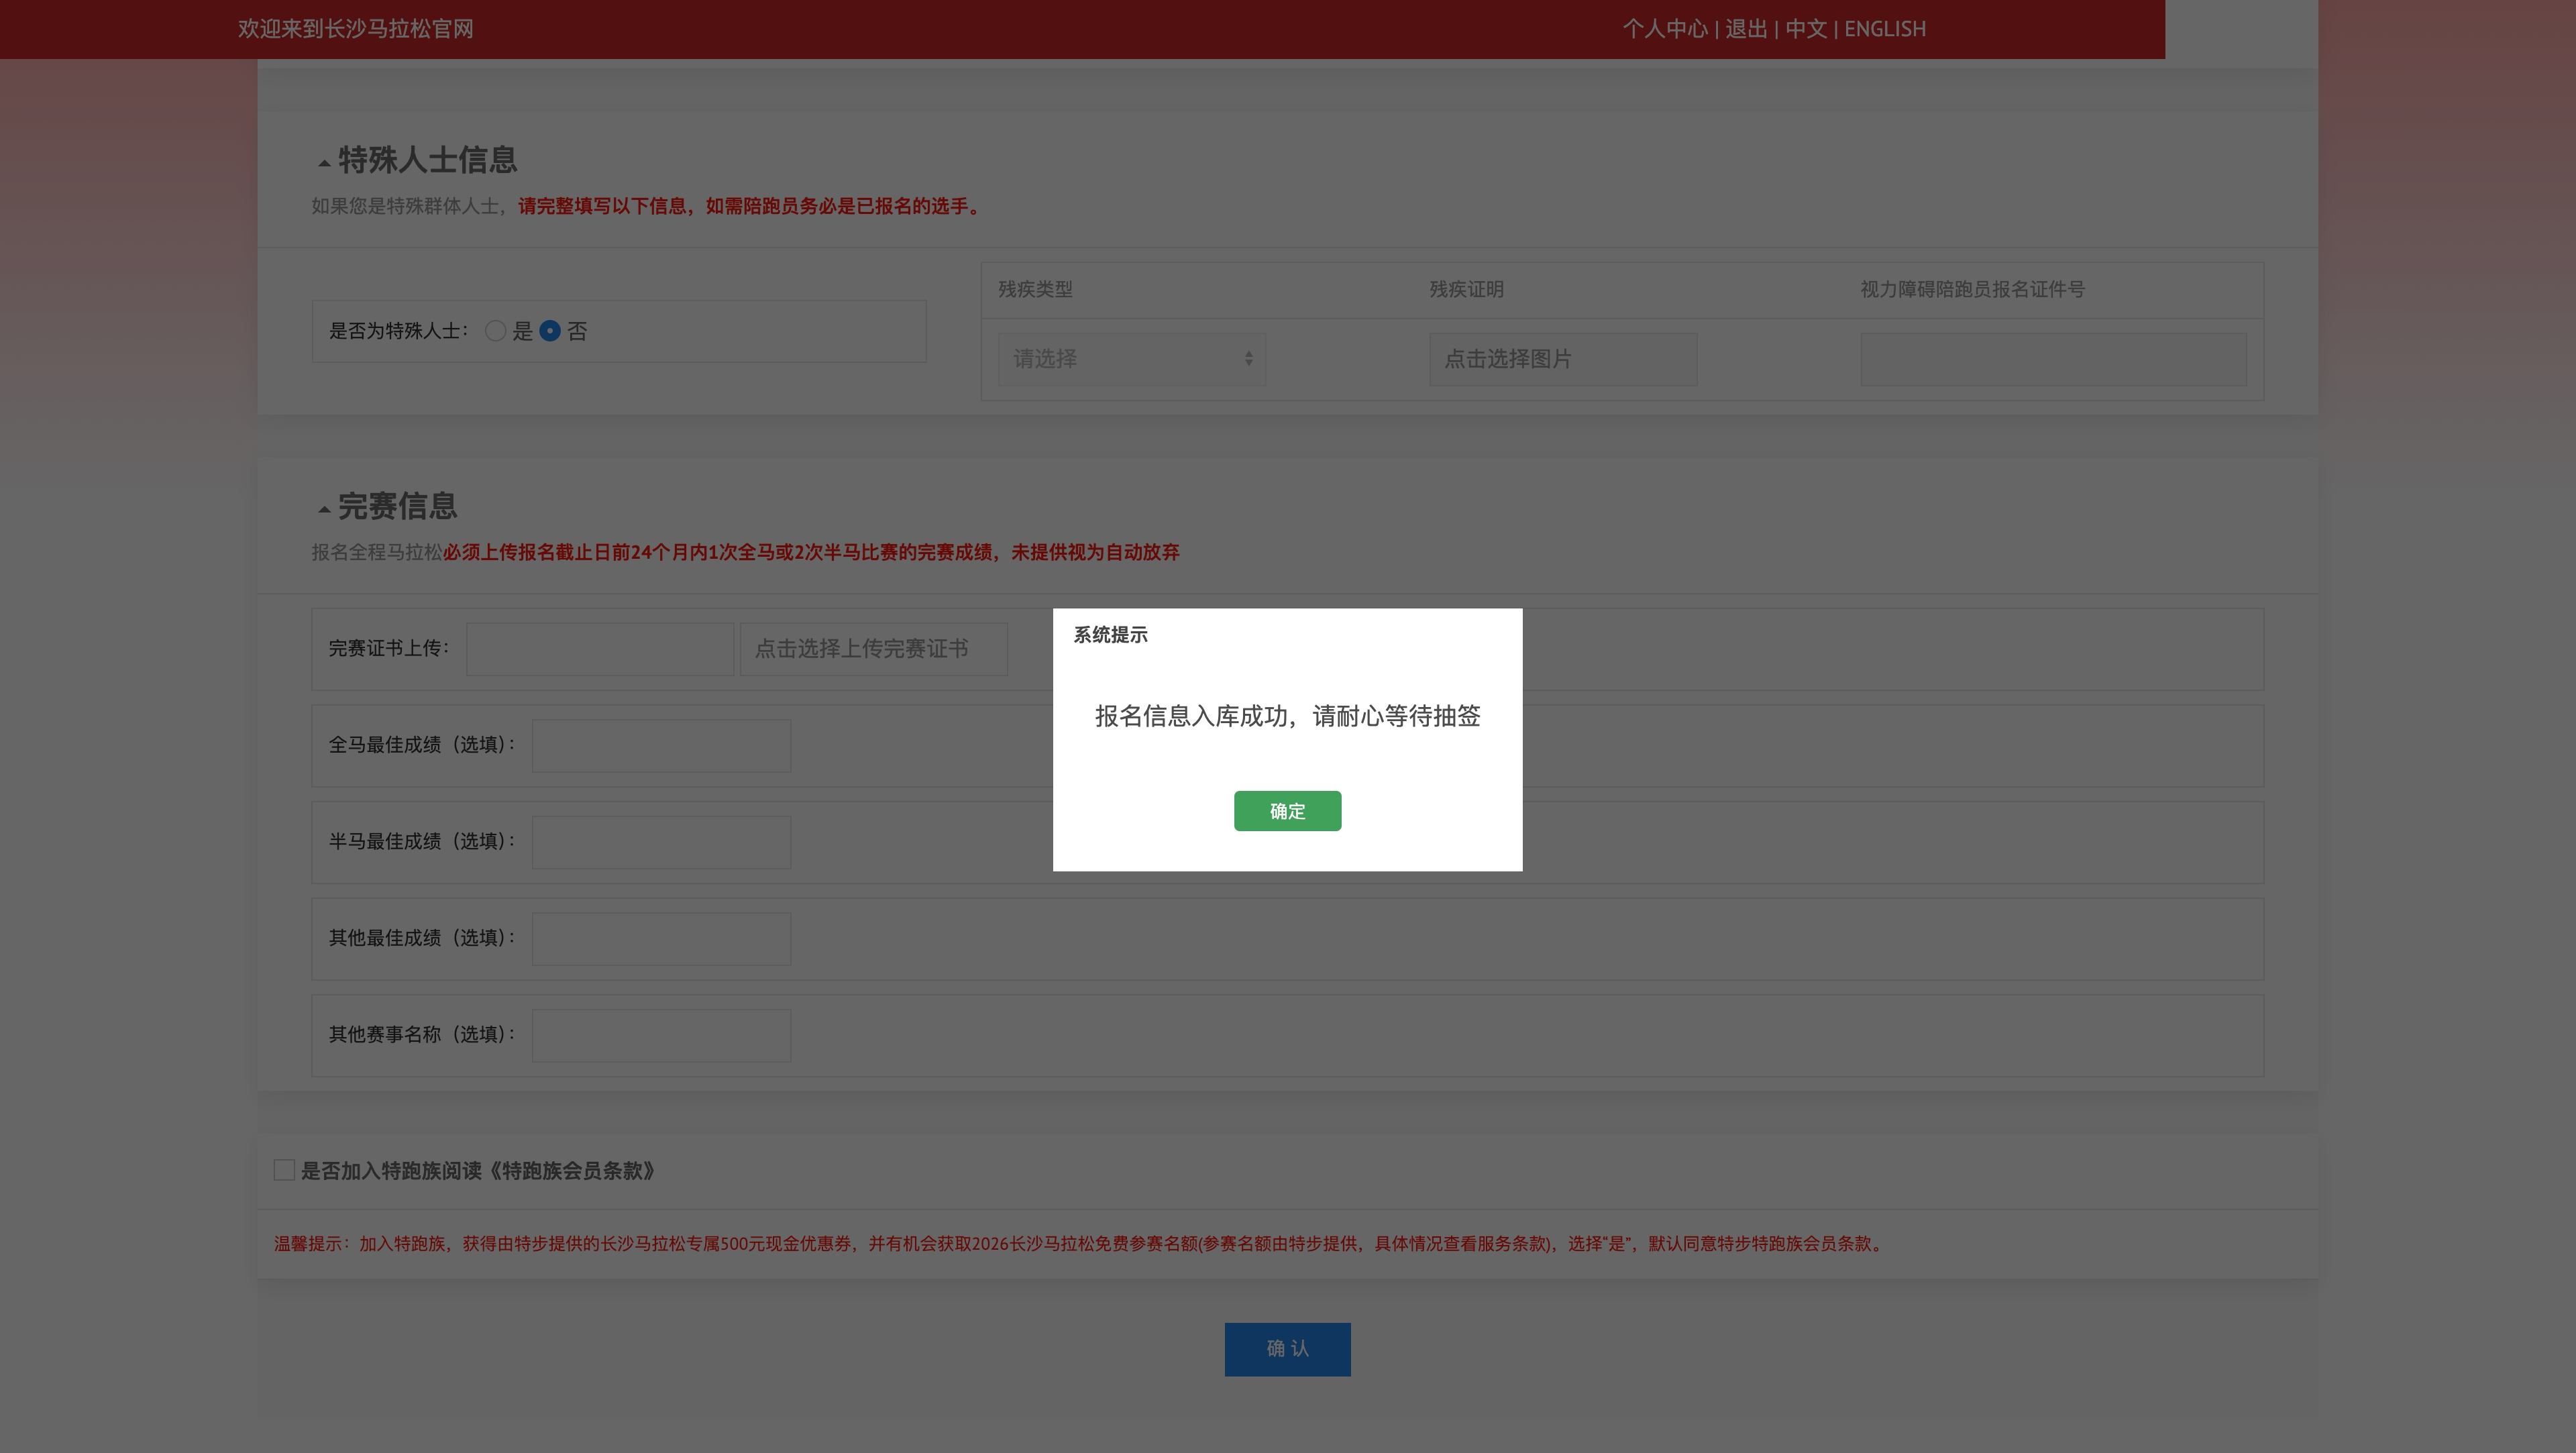Click the 视力障碍陪跑员报名证件号 input field
The height and width of the screenshot is (1453, 2576).
point(2053,359)
